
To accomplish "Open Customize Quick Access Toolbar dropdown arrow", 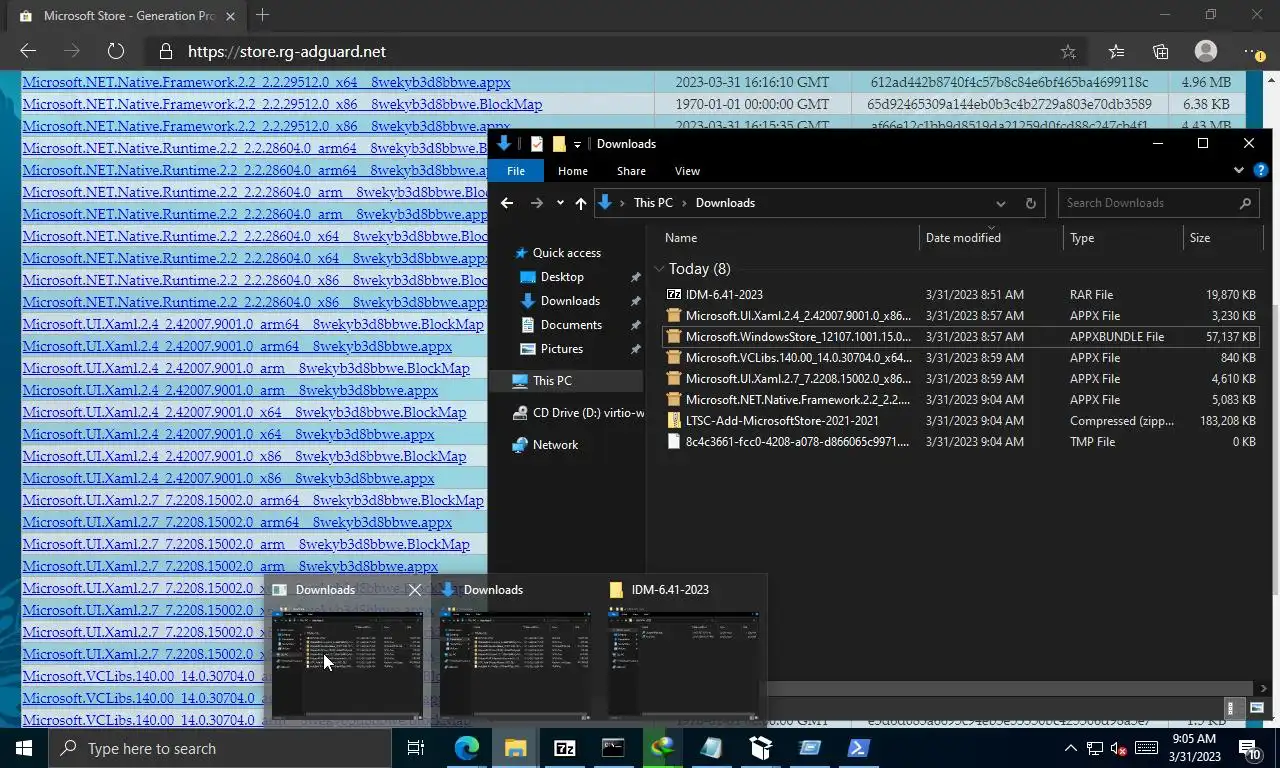I will (x=577, y=145).
